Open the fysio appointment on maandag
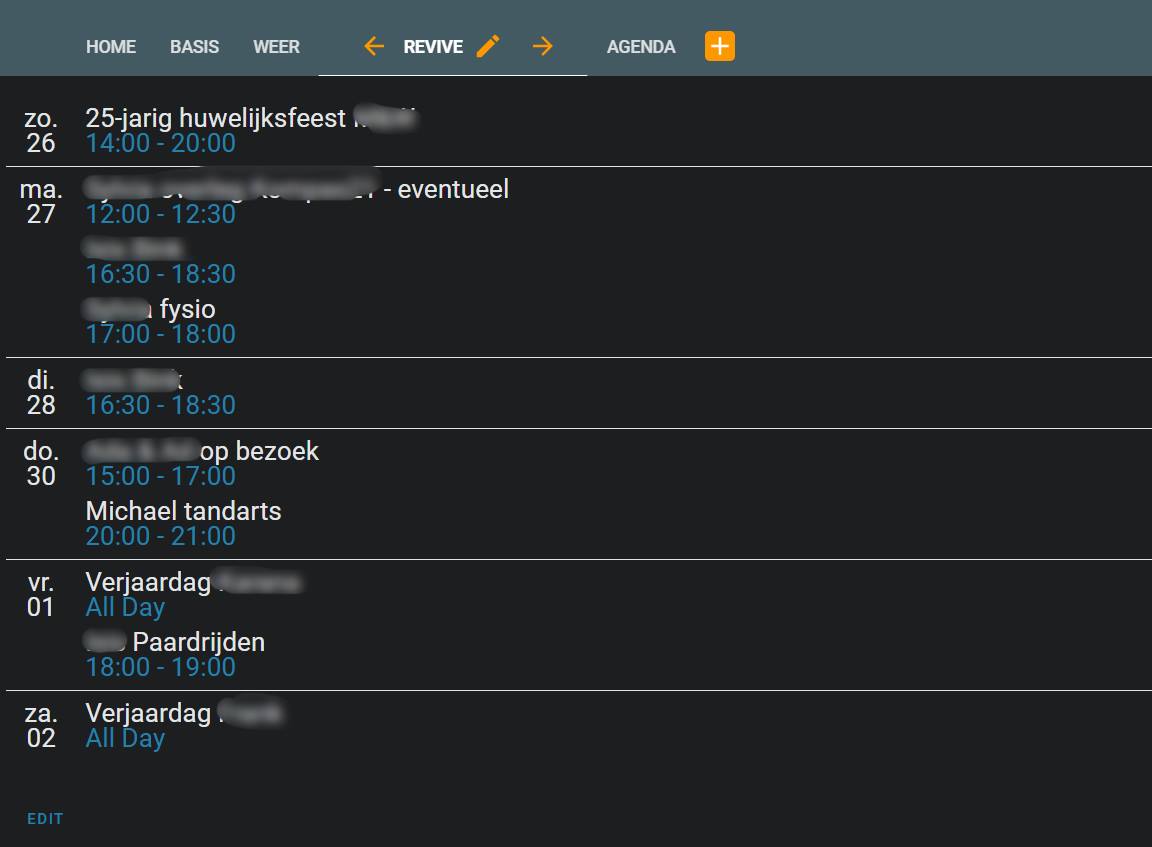 tap(150, 309)
